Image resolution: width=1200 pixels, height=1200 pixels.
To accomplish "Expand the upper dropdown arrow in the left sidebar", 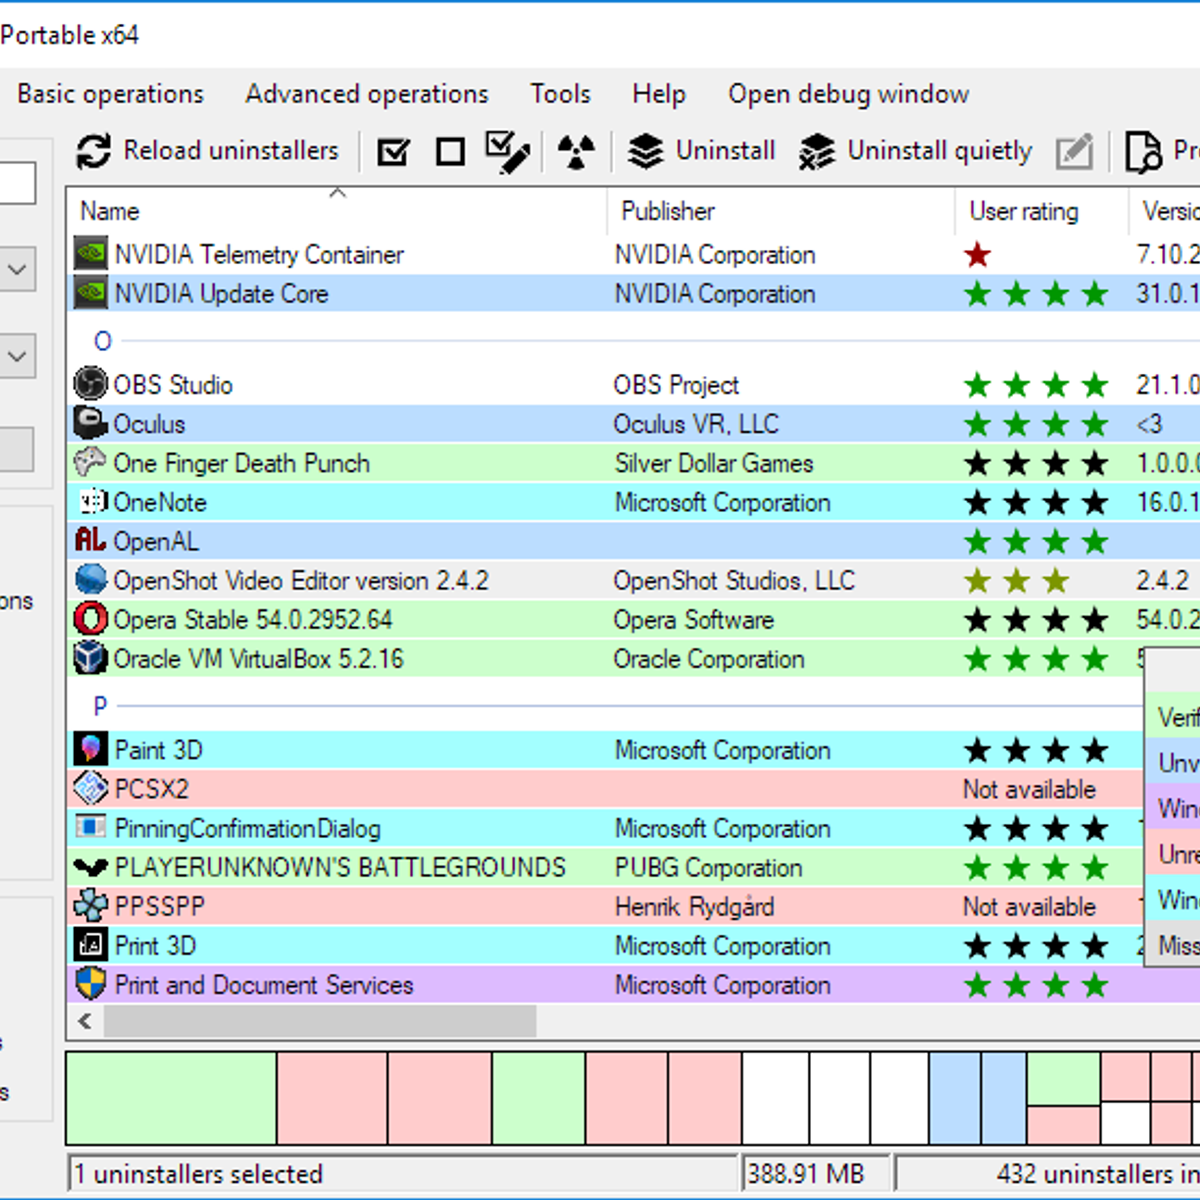I will click(18, 270).
